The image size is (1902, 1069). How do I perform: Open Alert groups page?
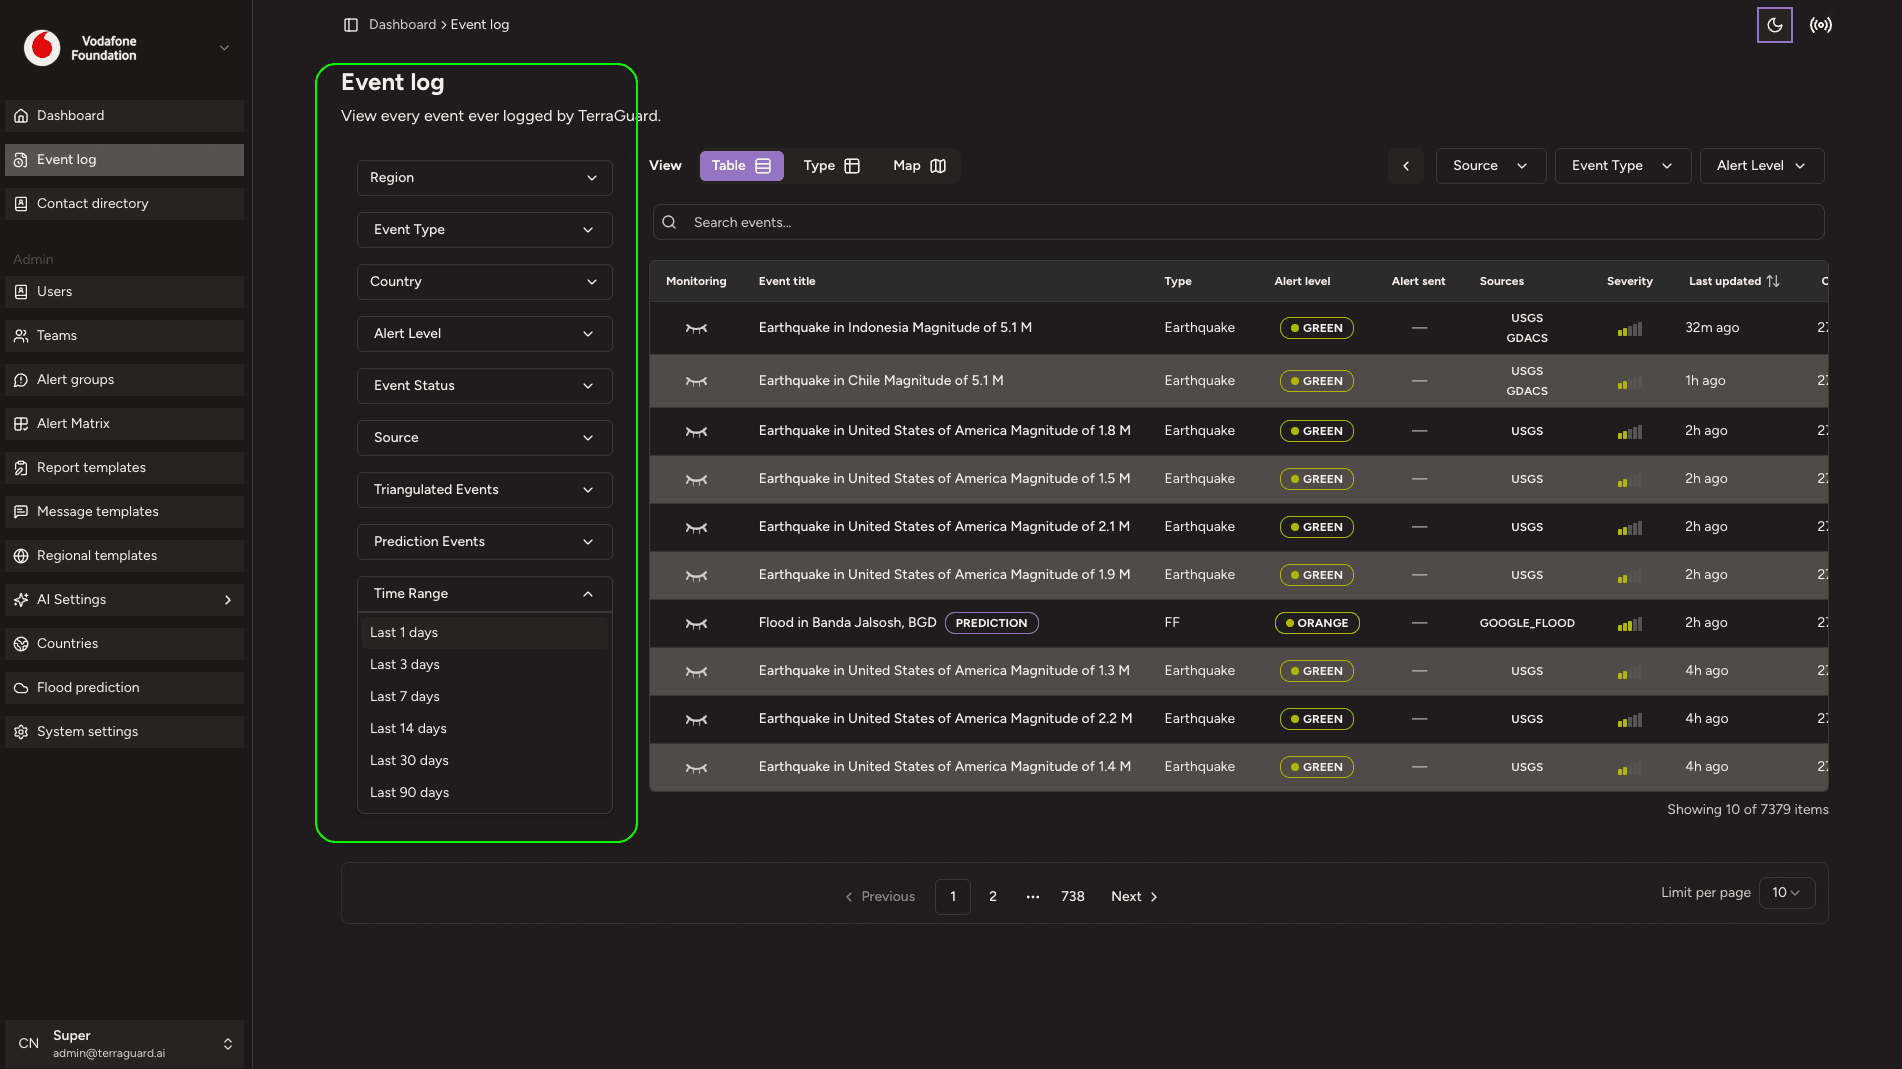click(x=124, y=380)
